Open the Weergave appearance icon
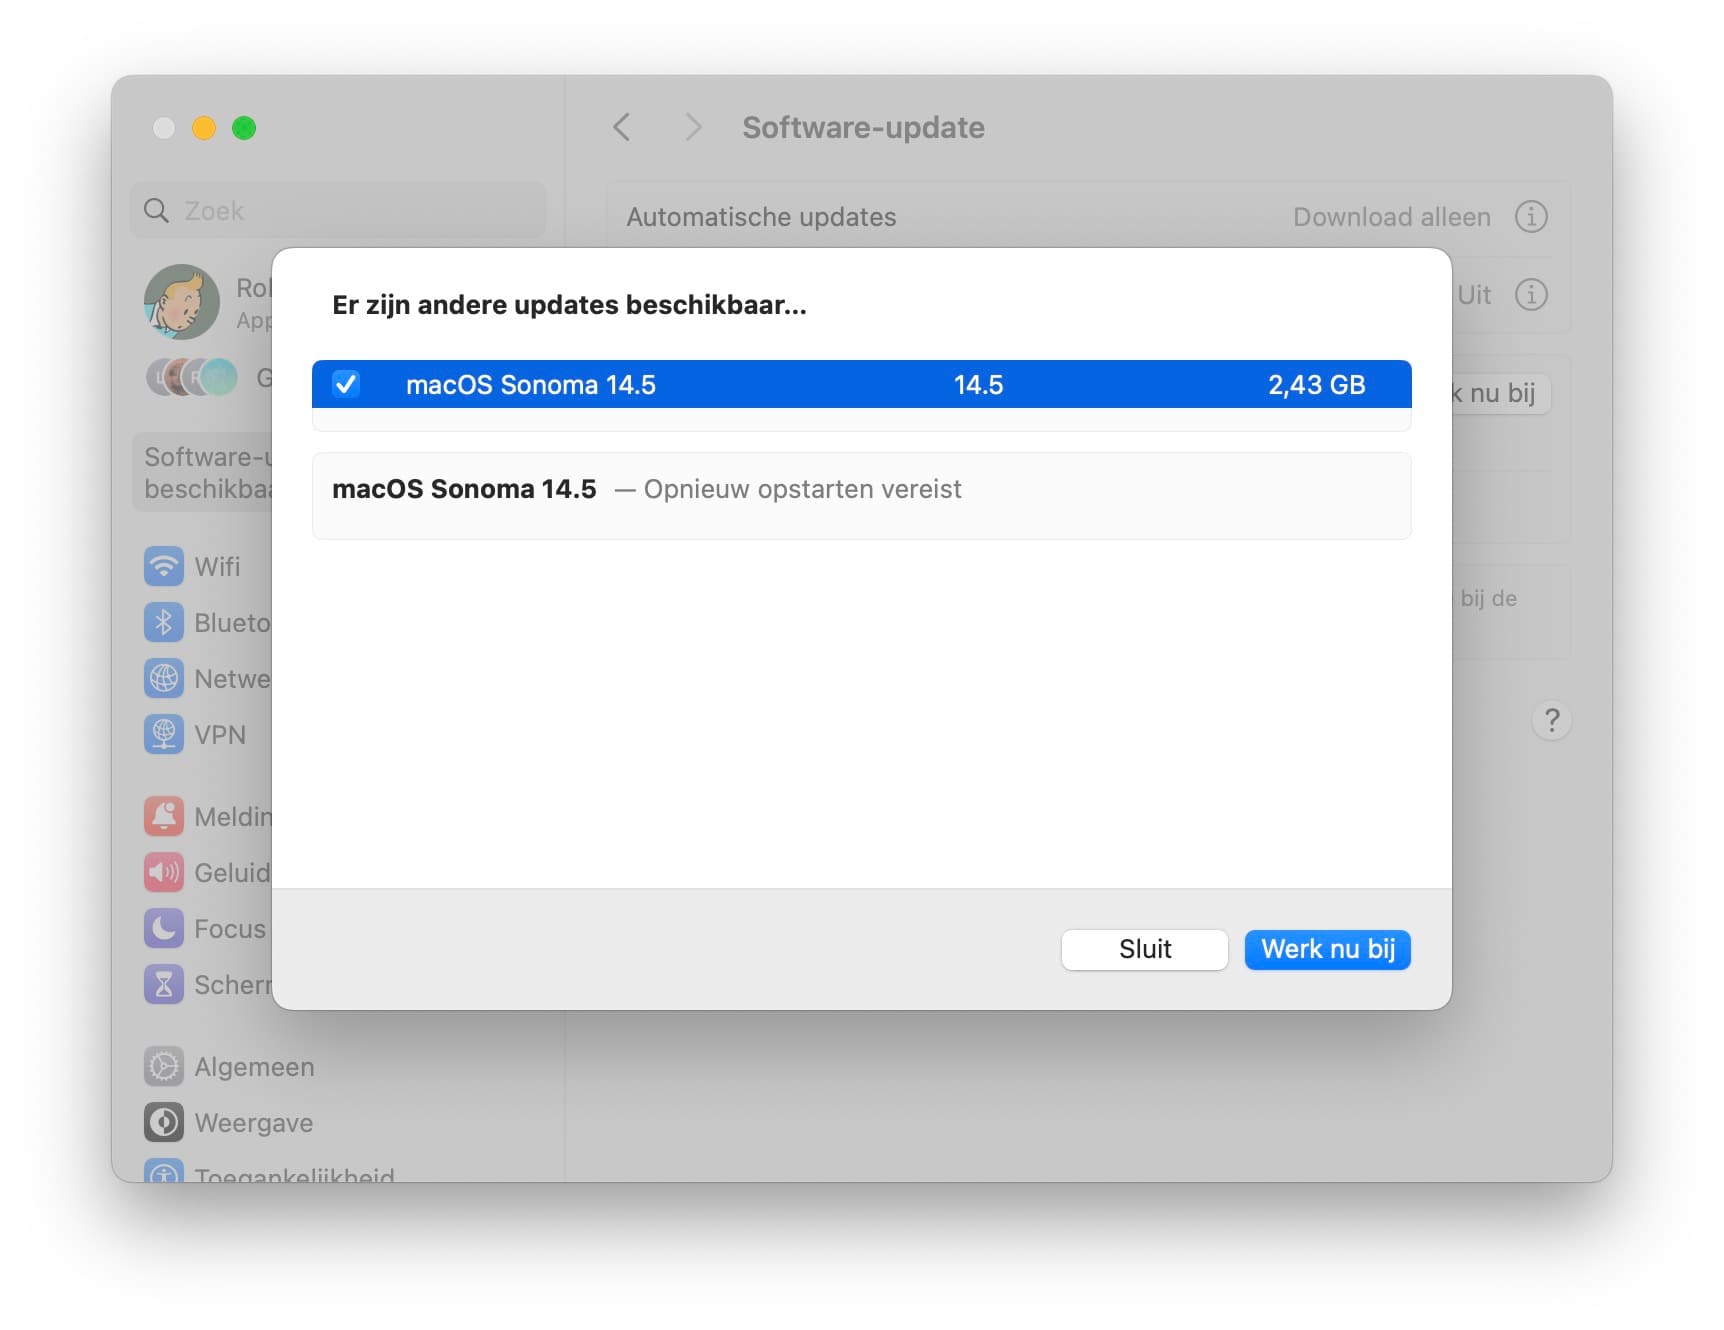Viewport: 1724px width, 1330px height. [x=164, y=1122]
